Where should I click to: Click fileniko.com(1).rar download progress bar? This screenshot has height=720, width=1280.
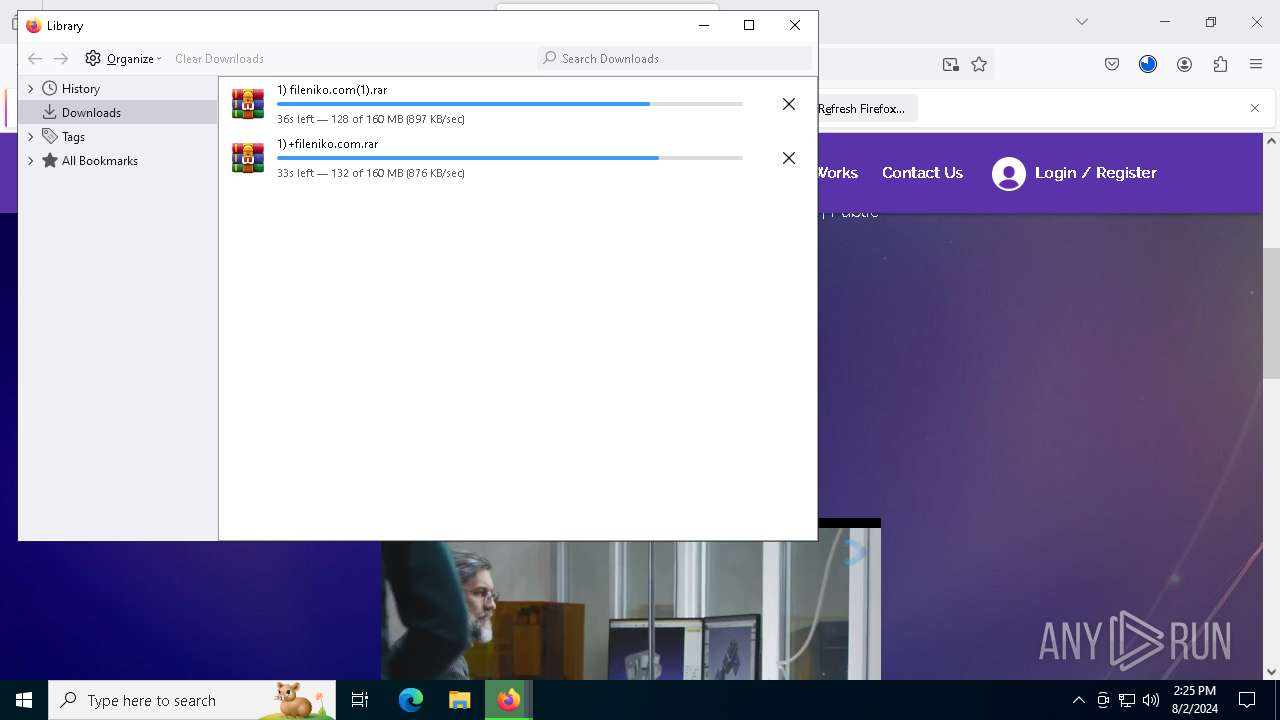pos(510,104)
